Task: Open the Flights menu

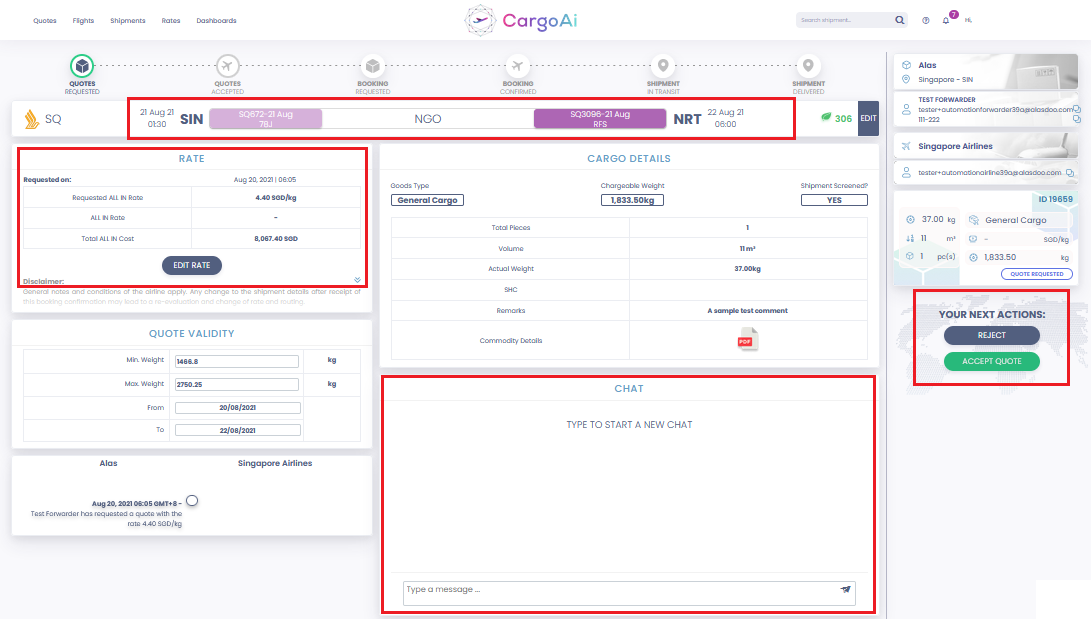Action: tap(83, 21)
